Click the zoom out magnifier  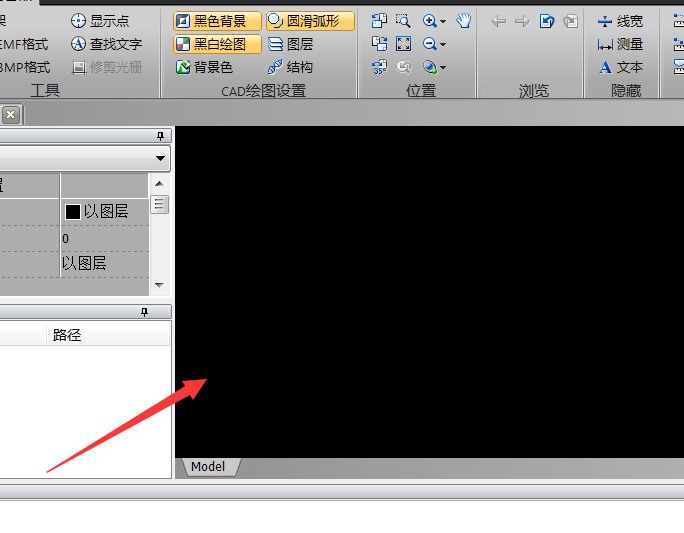tap(429, 44)
